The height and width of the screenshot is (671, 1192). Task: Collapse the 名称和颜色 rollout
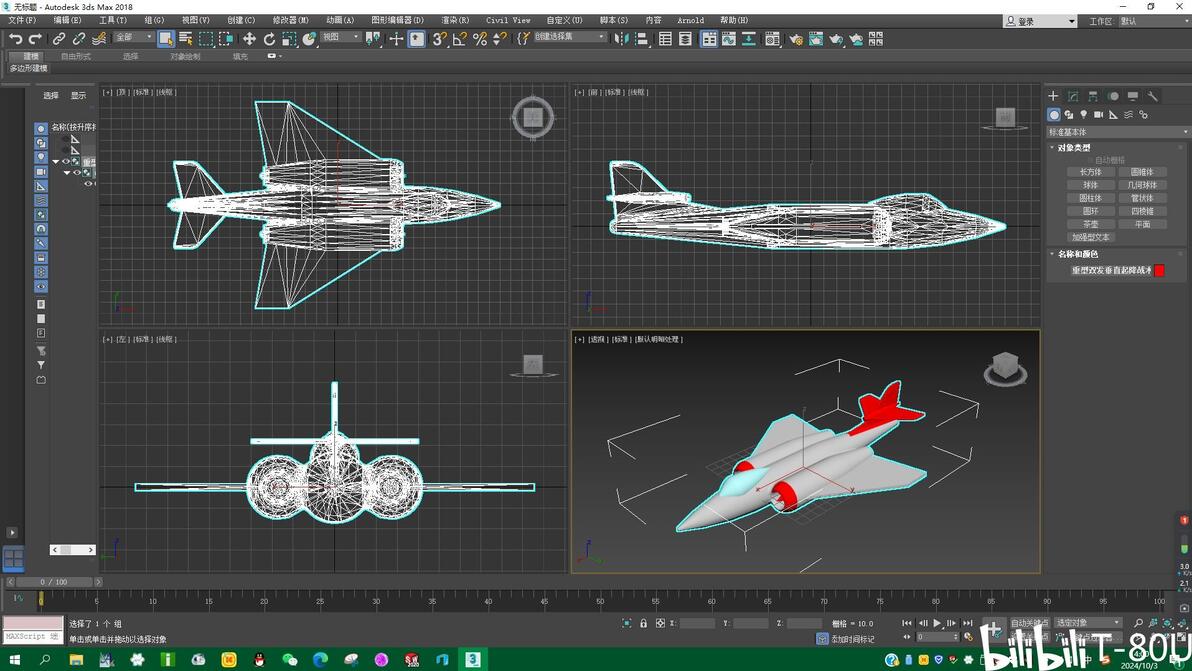tap(1077, 254)
